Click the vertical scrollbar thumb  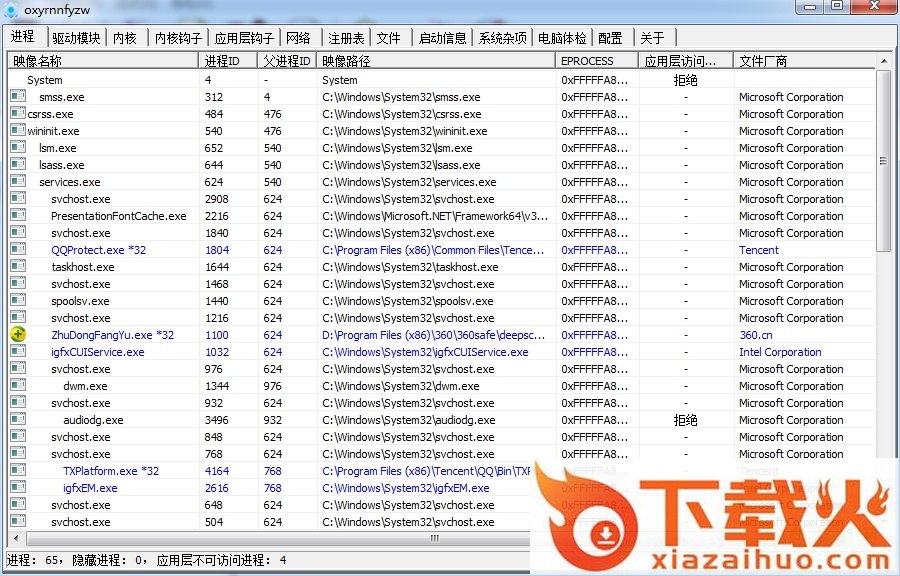point(883,161)
